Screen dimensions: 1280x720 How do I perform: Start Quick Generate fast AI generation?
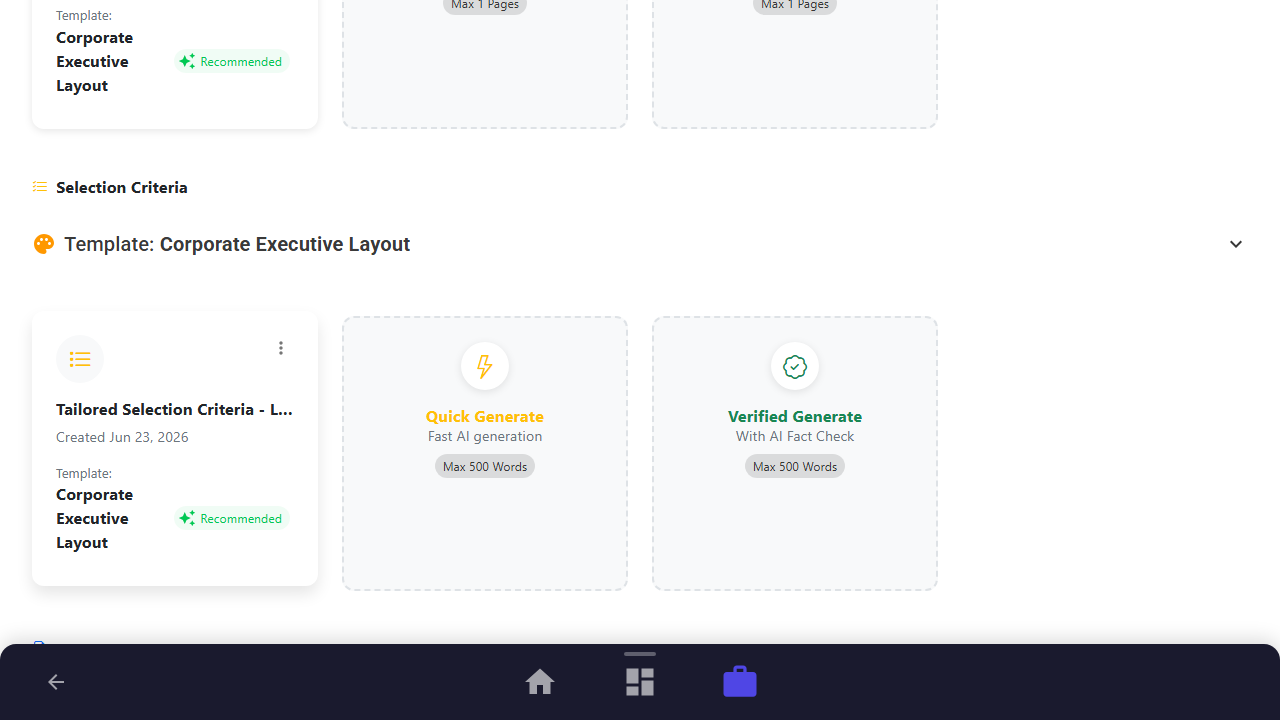tap(485, 454)
